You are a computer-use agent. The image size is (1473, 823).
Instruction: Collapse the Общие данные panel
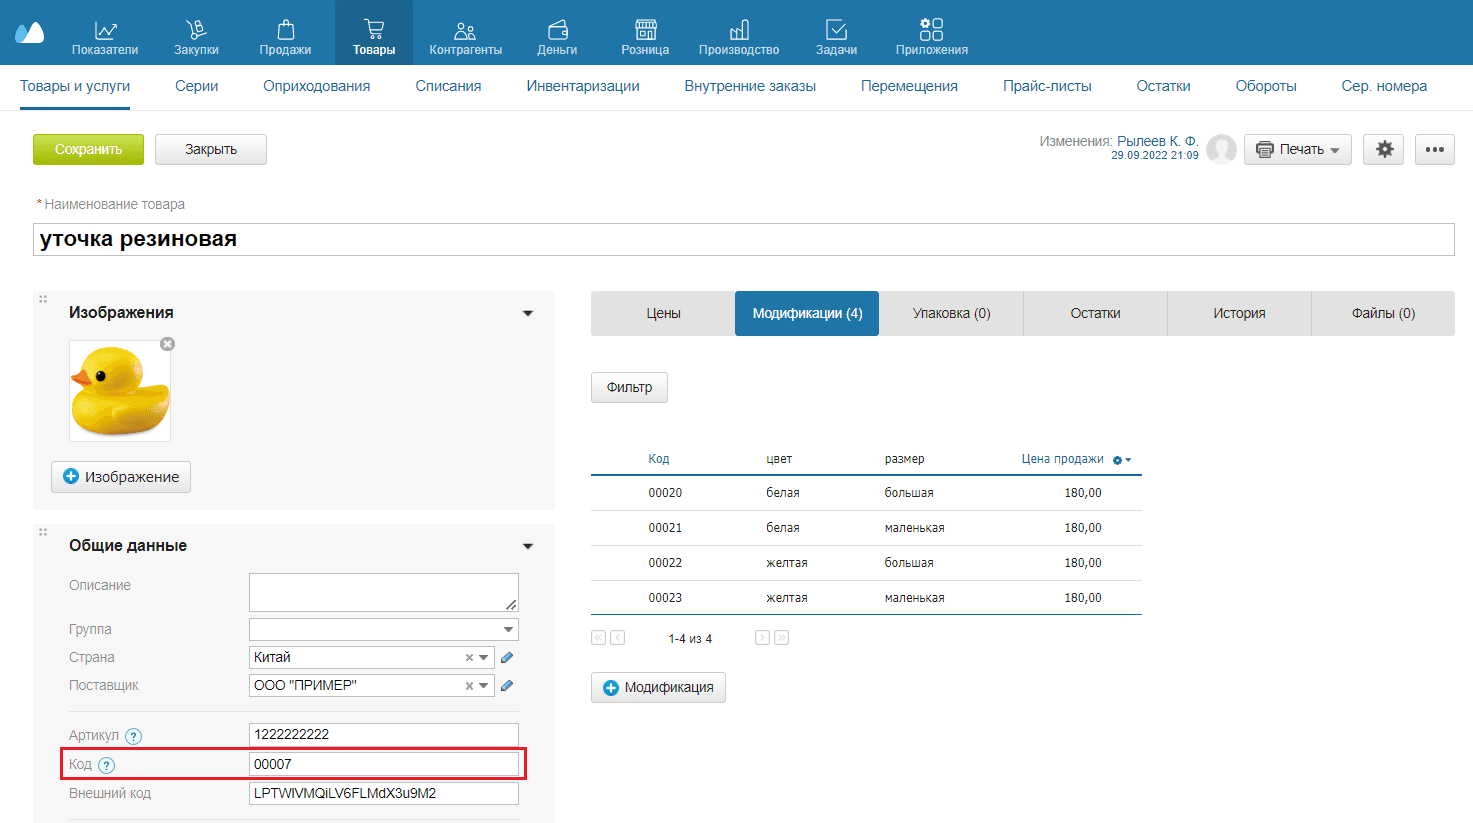click(528, 546)
